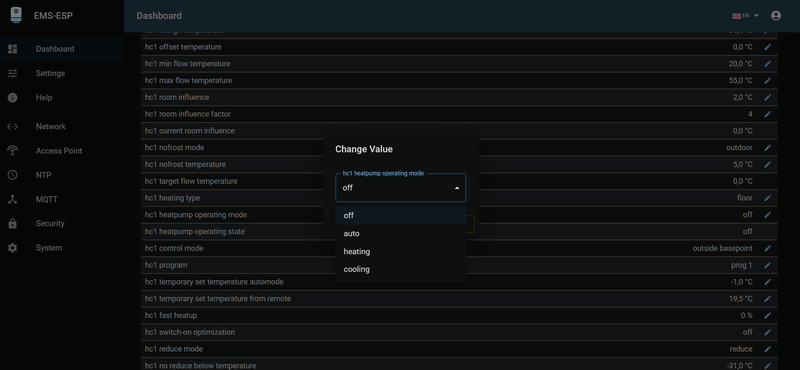This screenshot has width=800, height=370.
Task: Go to the MQTT page
Action: (62, 200)
